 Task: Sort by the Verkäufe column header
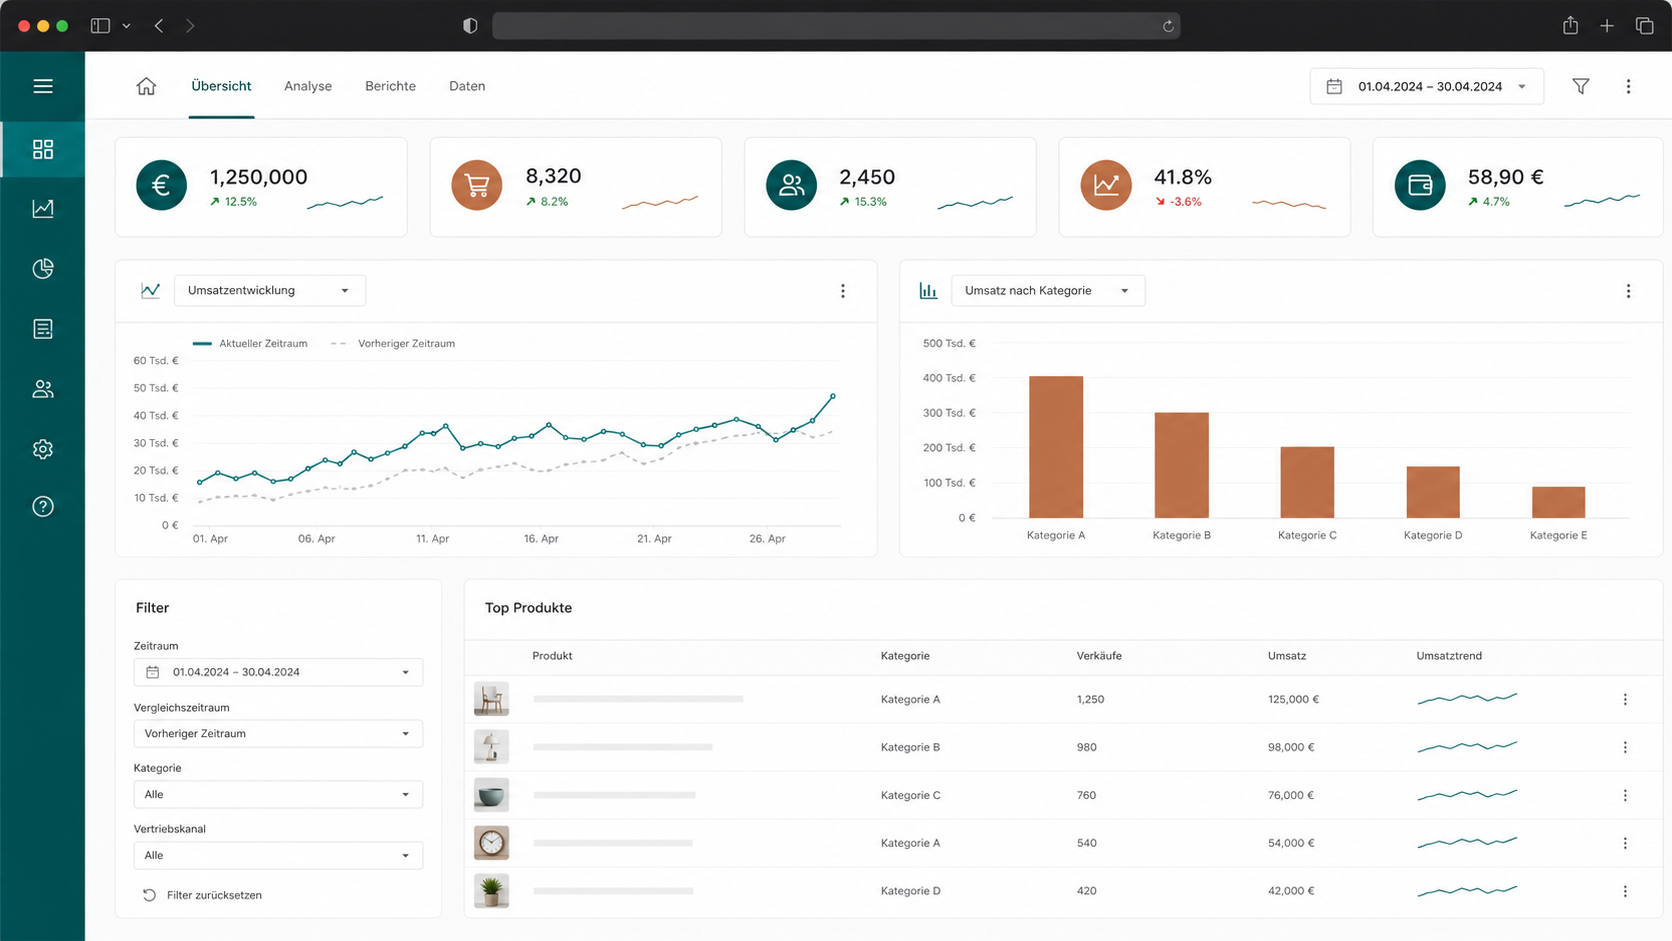tap(1099, 656)
